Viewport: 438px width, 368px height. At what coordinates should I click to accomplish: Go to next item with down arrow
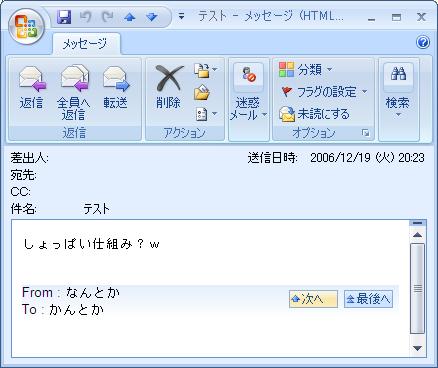pos(152,17)
